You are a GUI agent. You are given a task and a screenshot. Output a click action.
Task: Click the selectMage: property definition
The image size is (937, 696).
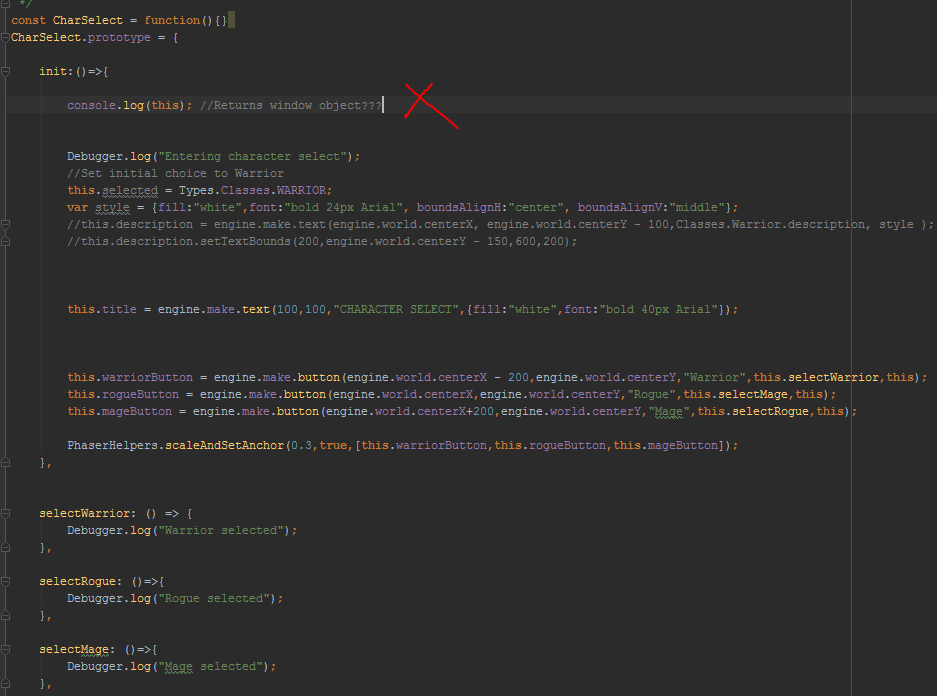coord(76,649)
